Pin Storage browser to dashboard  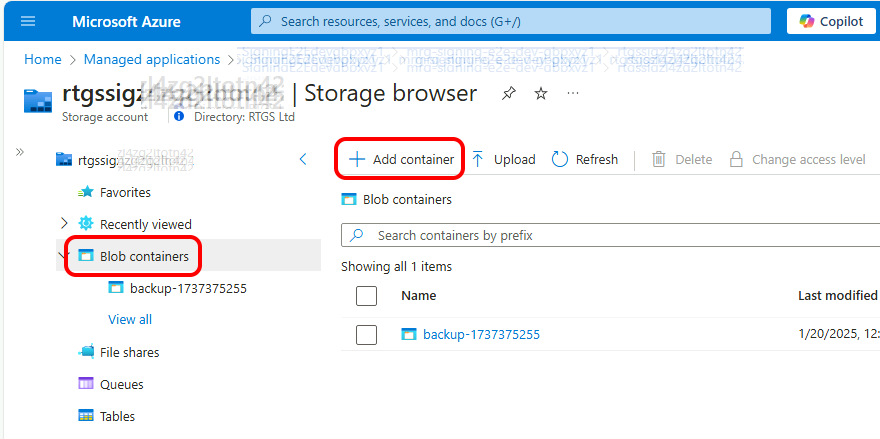[508, 94]
